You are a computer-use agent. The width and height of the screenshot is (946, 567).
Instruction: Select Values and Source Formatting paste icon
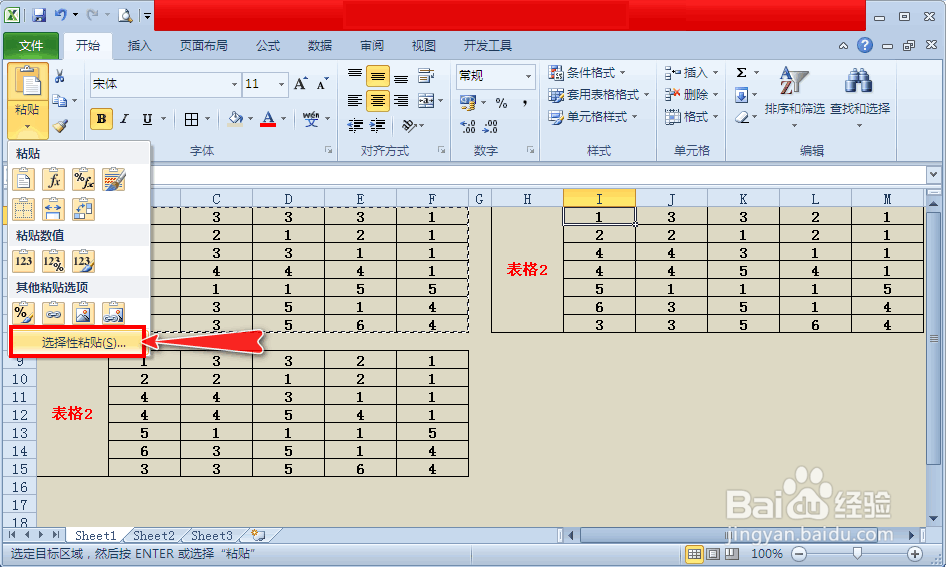pyautogui.click(x=83, y=261)
